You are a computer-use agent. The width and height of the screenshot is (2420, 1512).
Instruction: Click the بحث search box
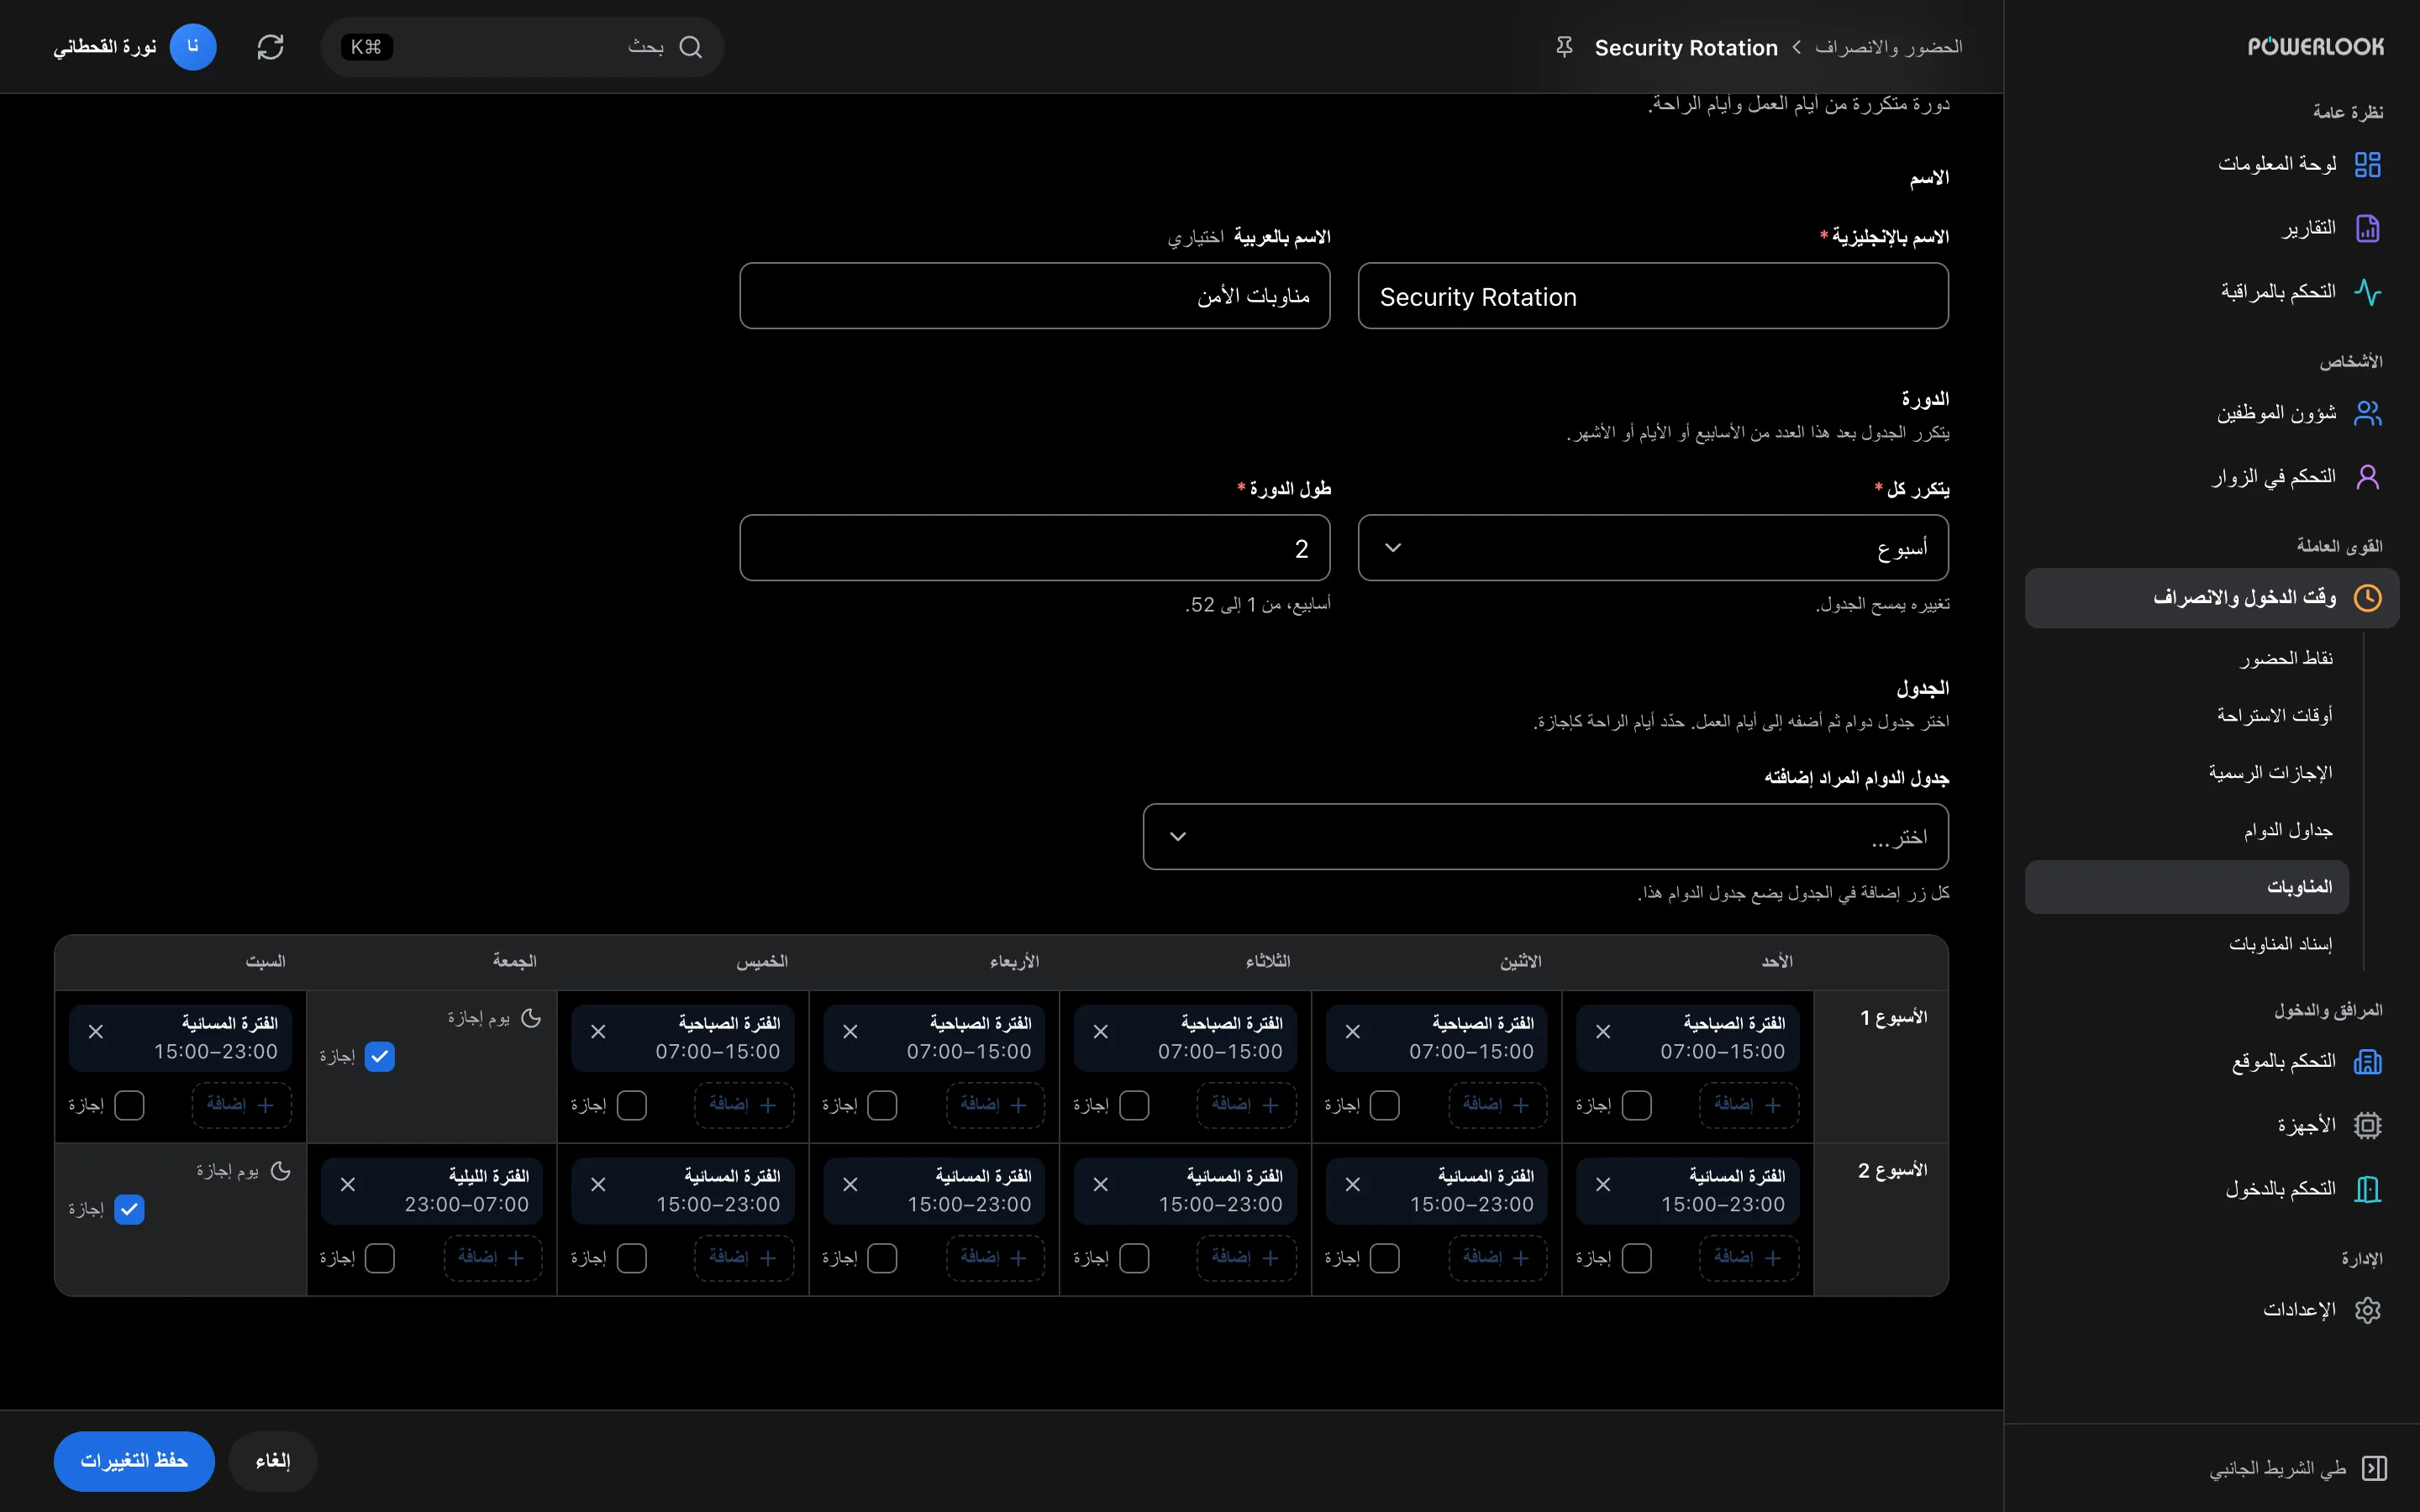[x=522, y=47]
